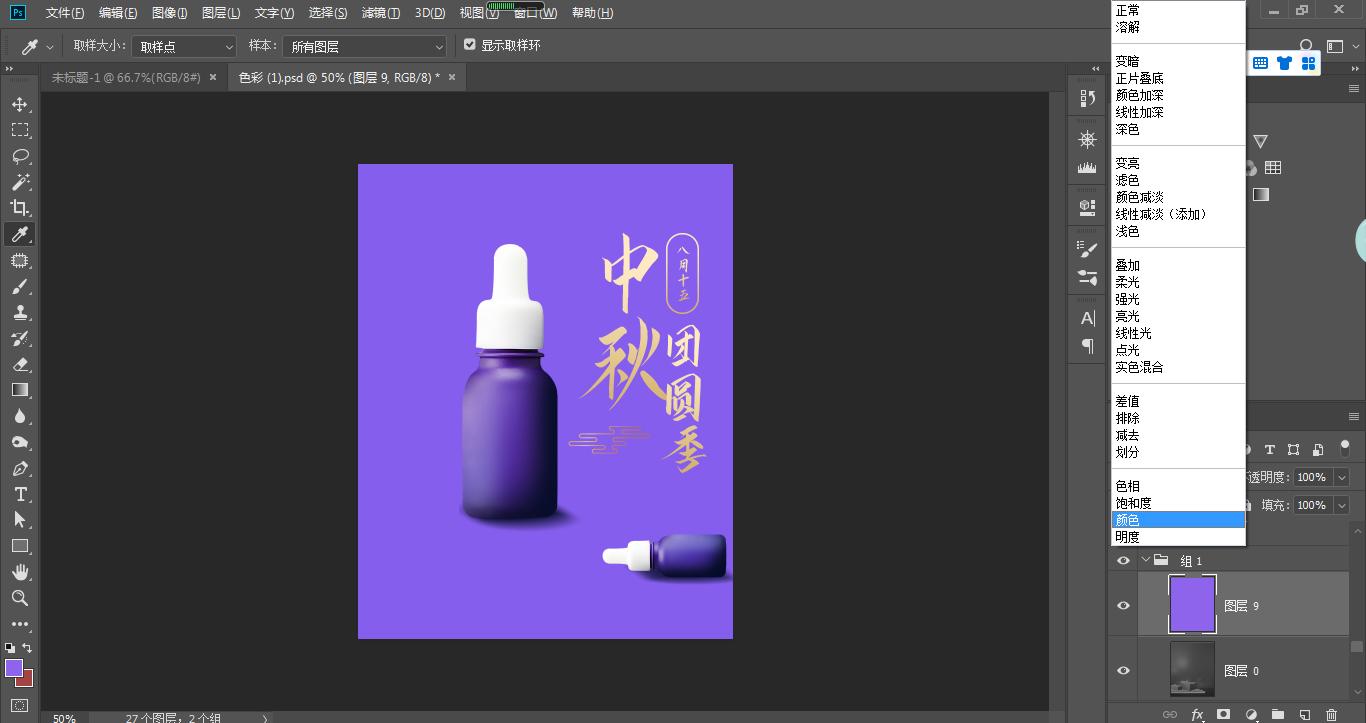
Task: Open the 取样大小 dropdown
Action: coord(184,45)
